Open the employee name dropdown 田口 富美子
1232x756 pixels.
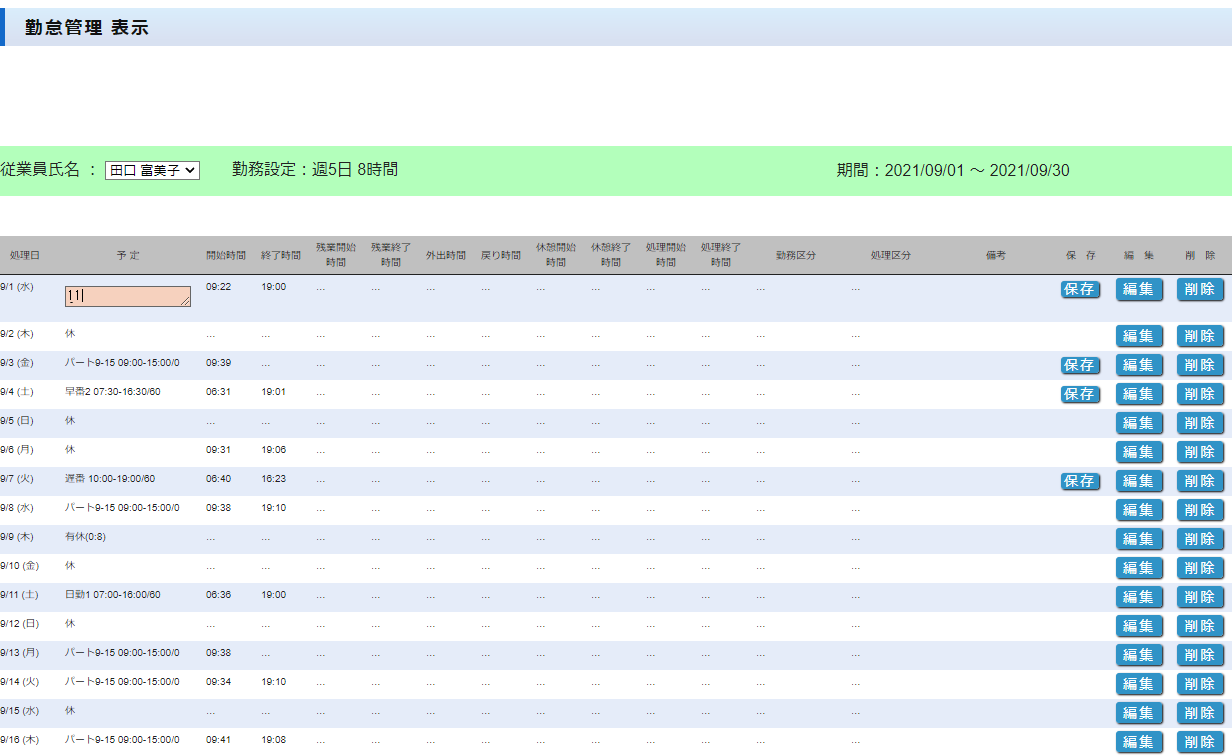pos(152,171)
